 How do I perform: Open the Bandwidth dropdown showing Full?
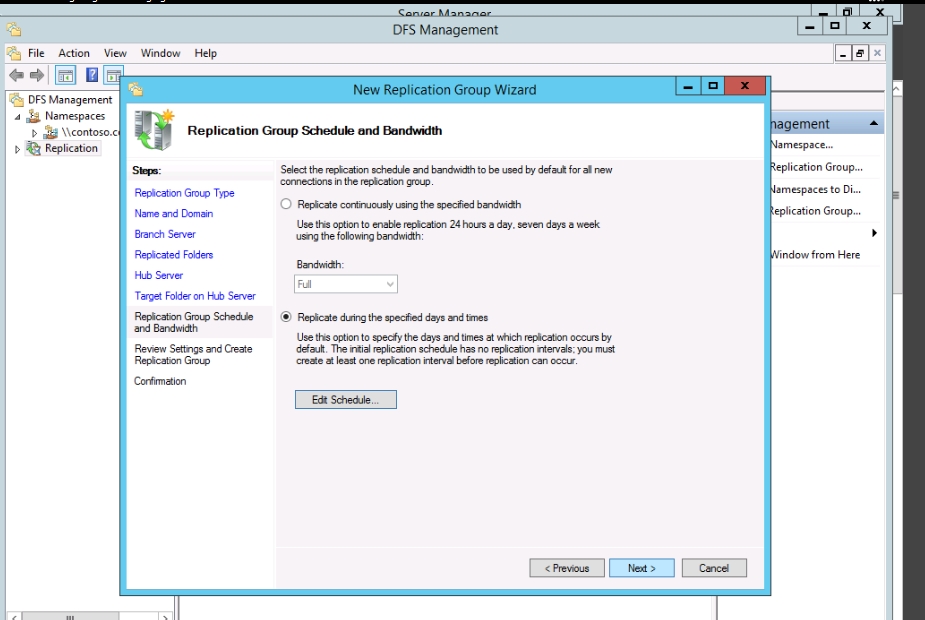click(x=346, y=284)
